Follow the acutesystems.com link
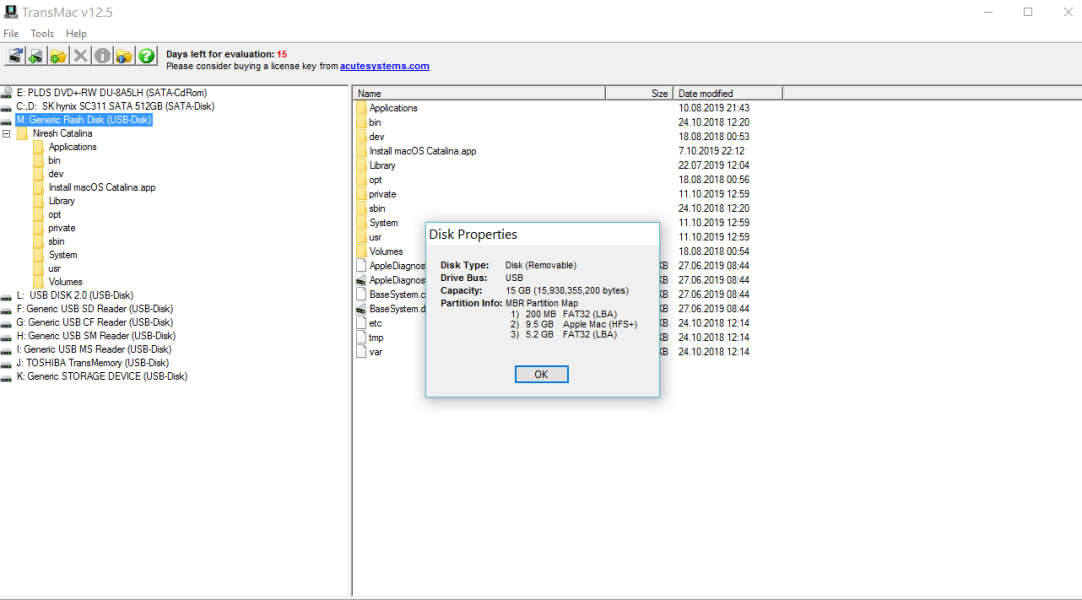 pos(384,66)
